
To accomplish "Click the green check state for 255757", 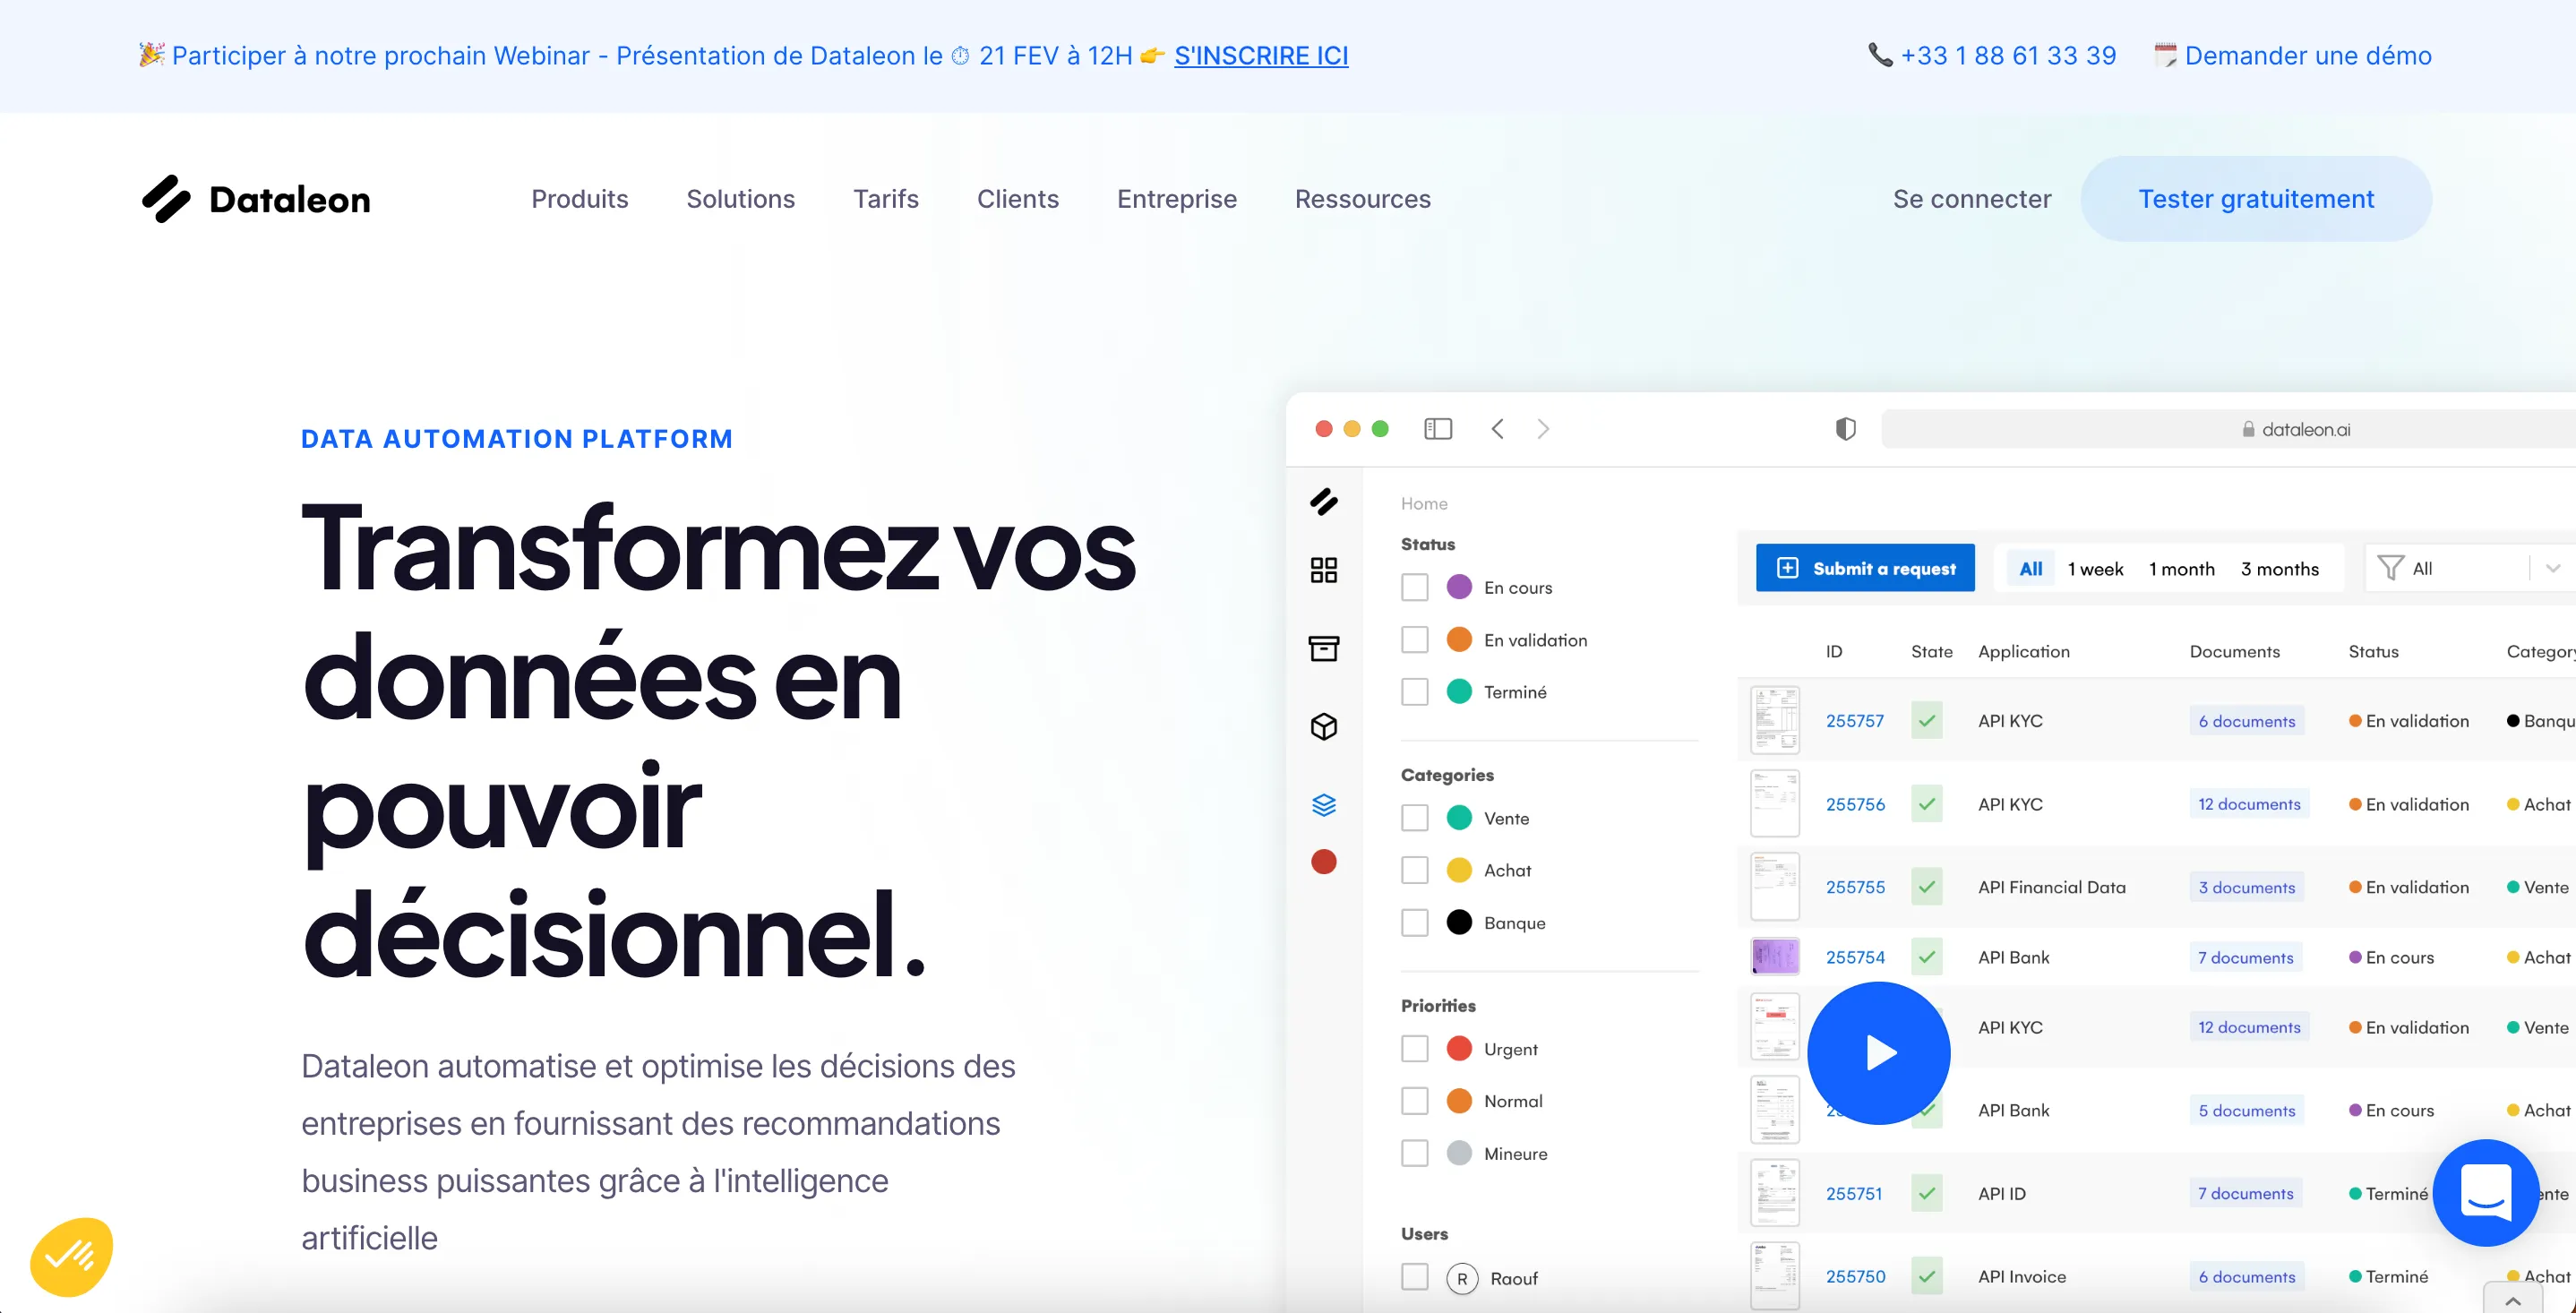I will click(x=1927, y=720).
